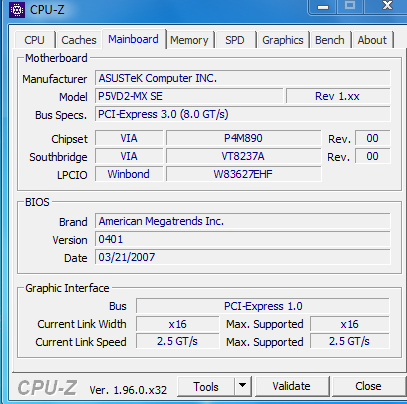
Task: Select bus specs PCI-Express 3.0 (8.0 GT/s)
Action: (243, 114)
